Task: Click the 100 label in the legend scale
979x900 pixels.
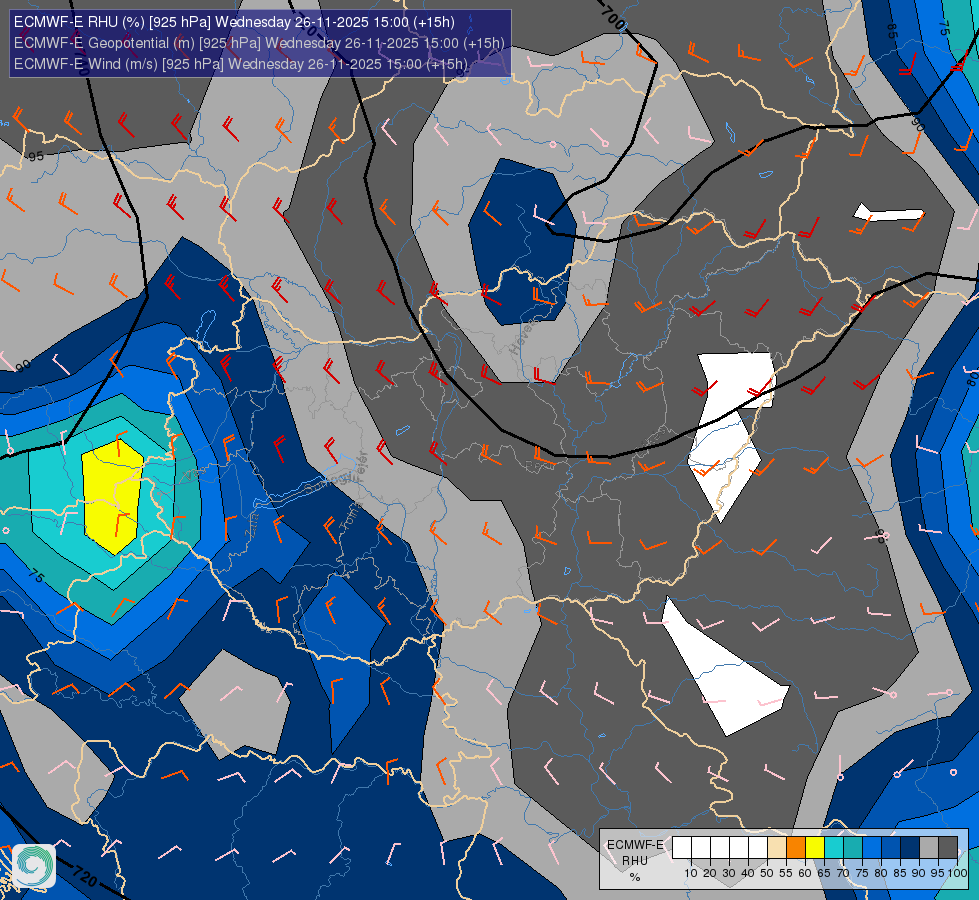Action: [957, 873]
